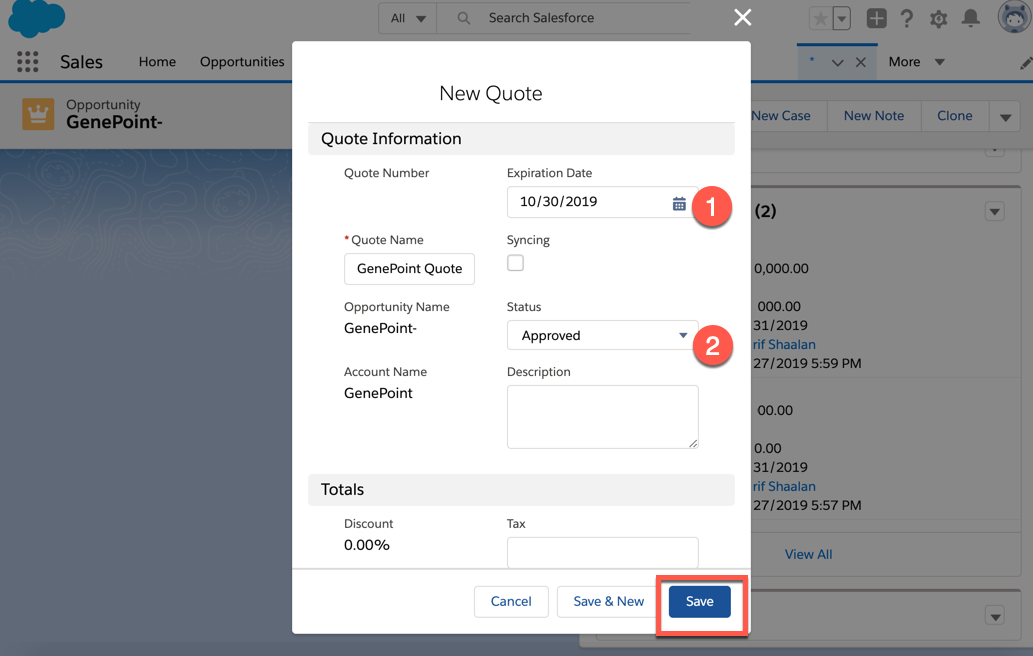Click the user avatar profile icon
Image resolution: width=1033 pixels, height=656 pixels.
1015,17
